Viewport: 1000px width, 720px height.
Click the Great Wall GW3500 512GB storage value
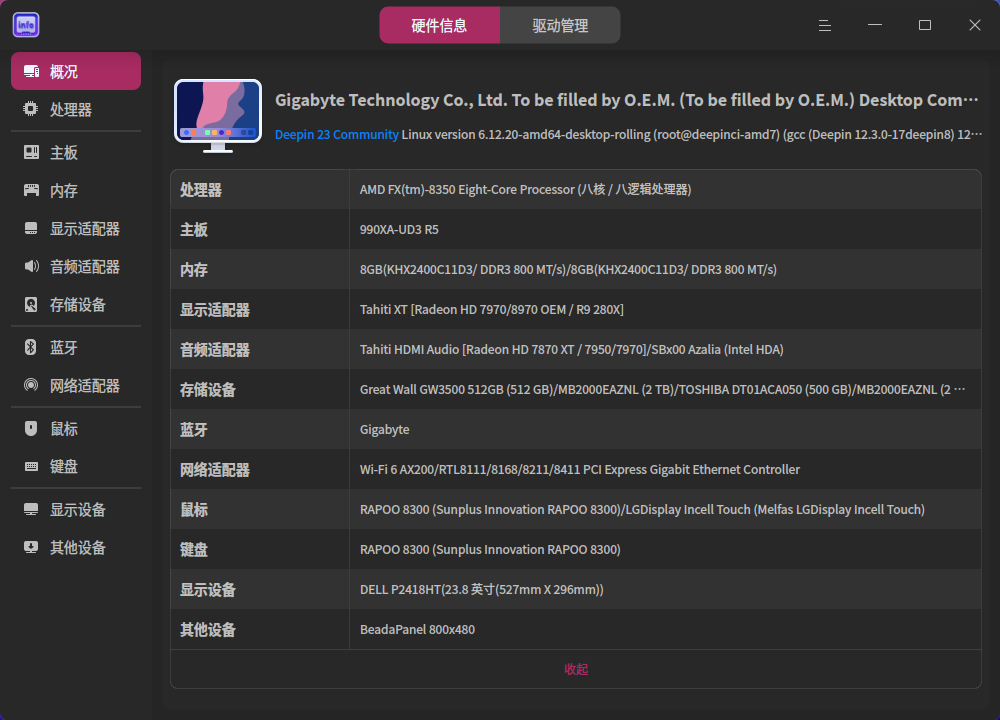662,389
